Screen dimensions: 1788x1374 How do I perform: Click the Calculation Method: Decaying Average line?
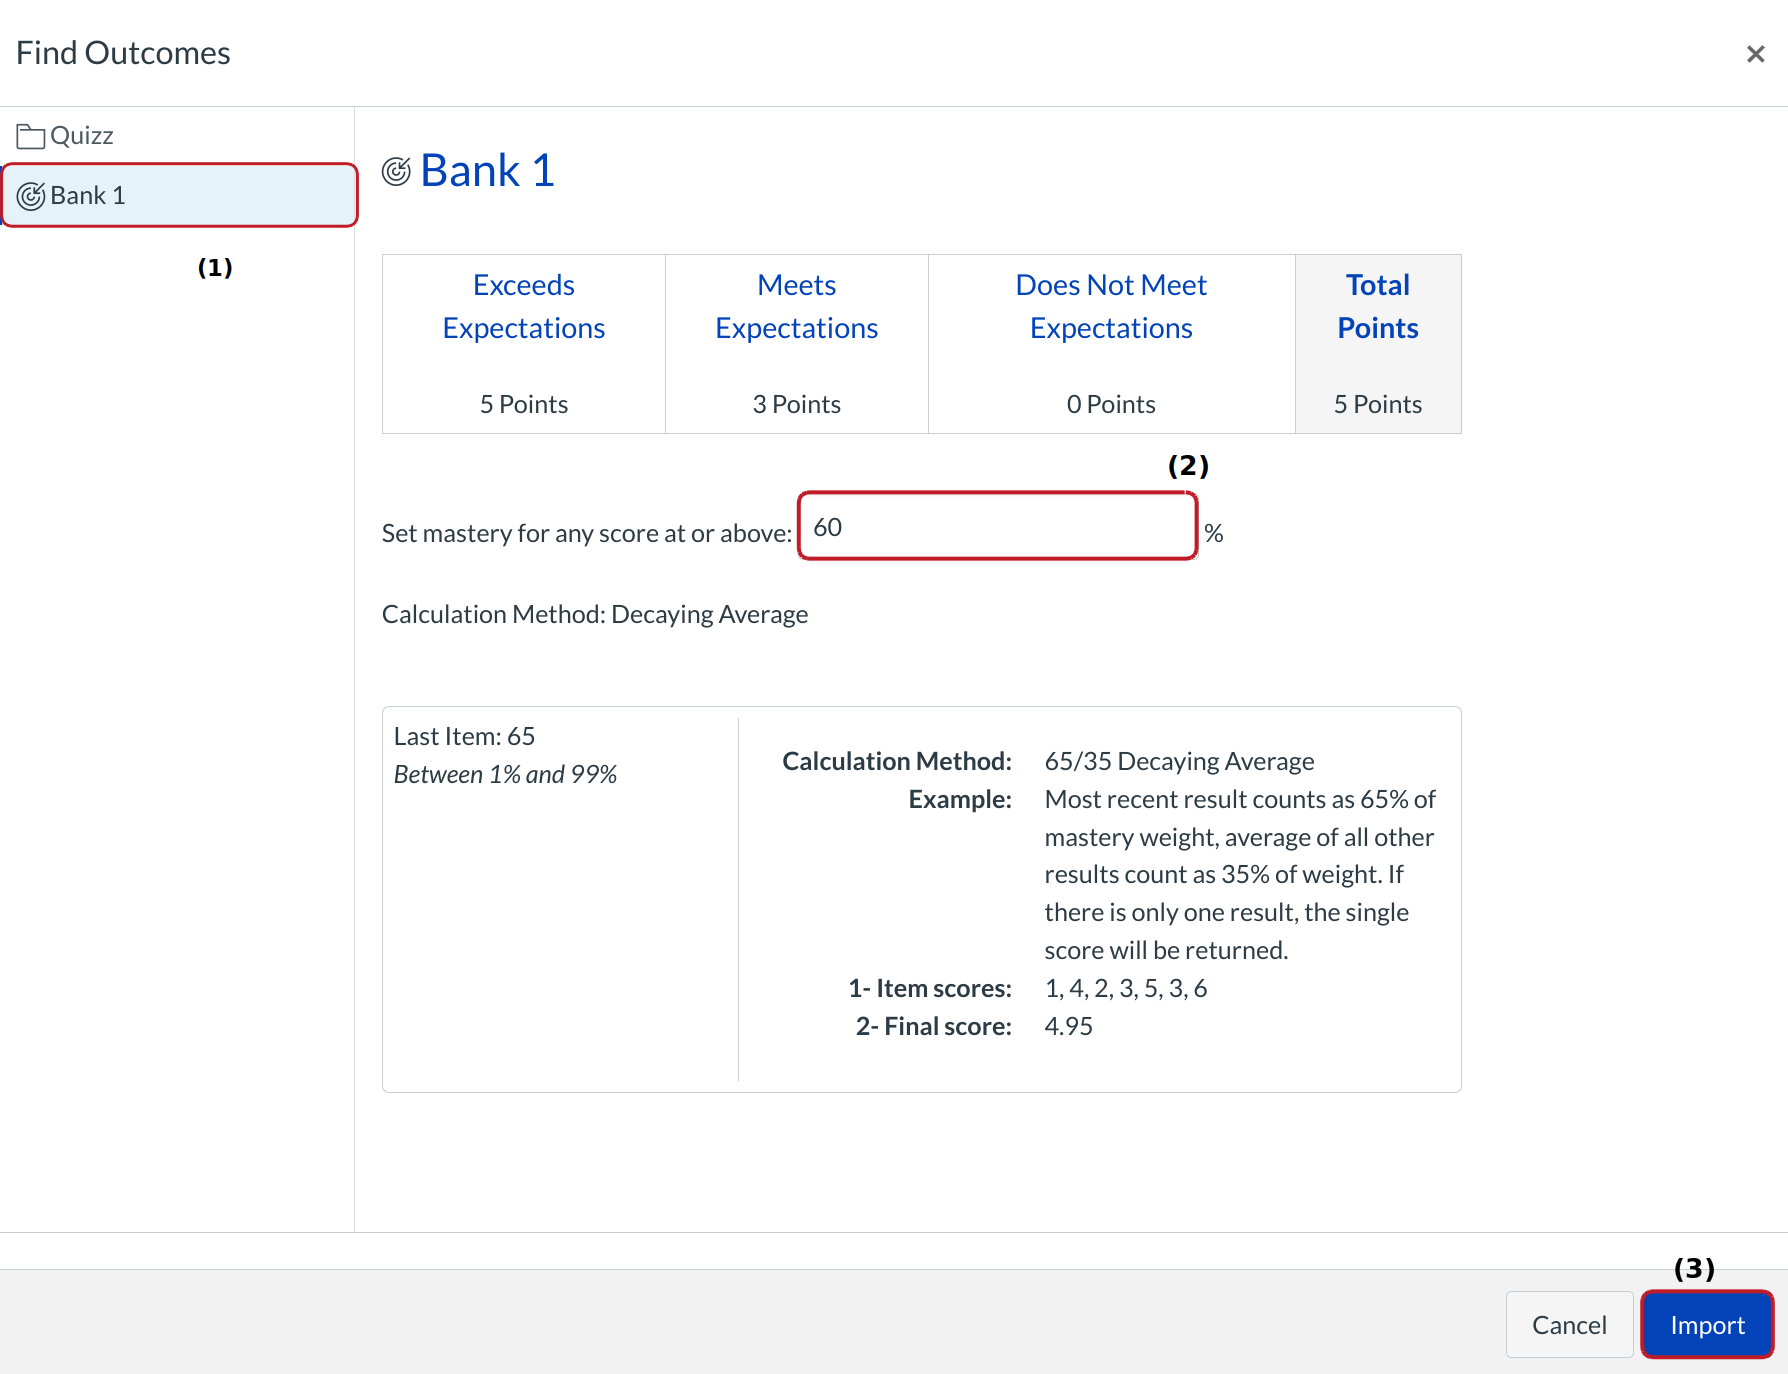[x=594, y=615]
